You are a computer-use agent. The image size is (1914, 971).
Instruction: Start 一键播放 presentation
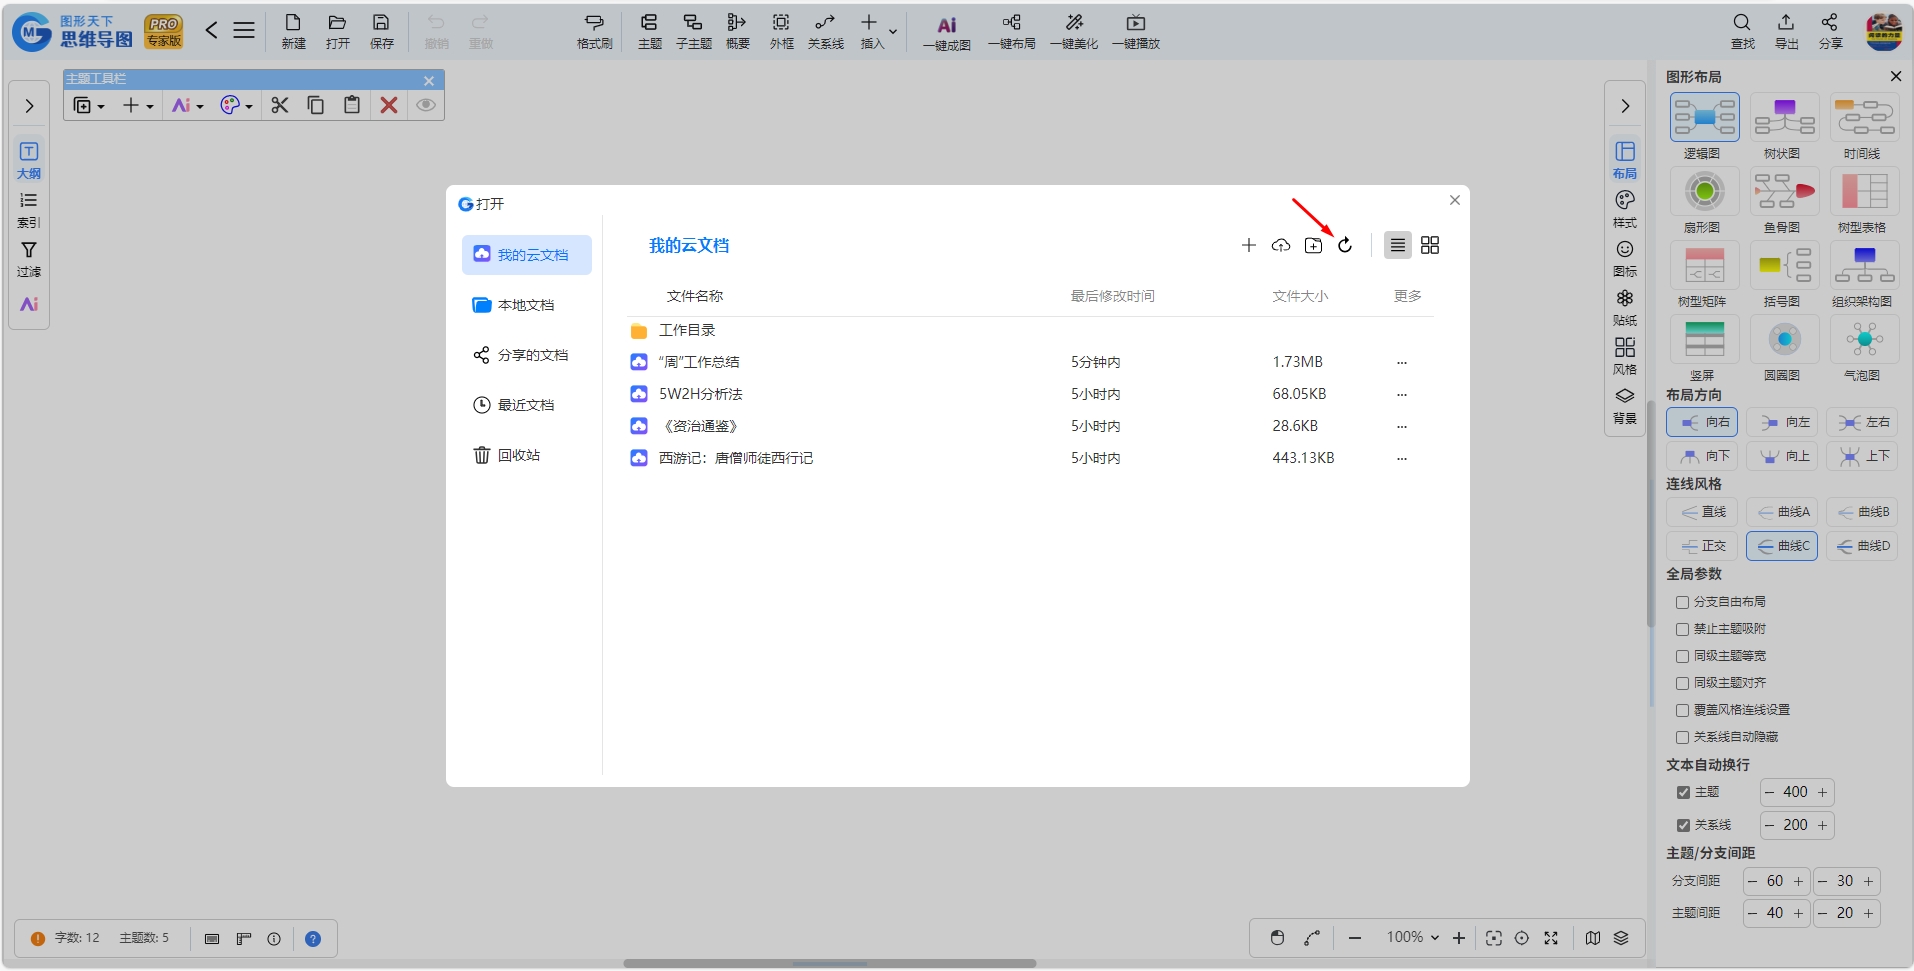coord(1136,31)
